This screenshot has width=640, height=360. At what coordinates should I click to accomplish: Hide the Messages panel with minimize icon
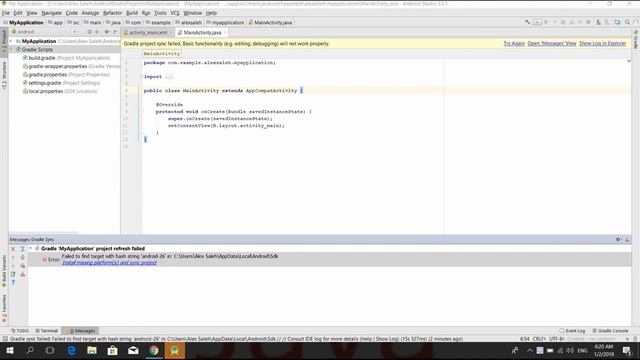point(627,240)
